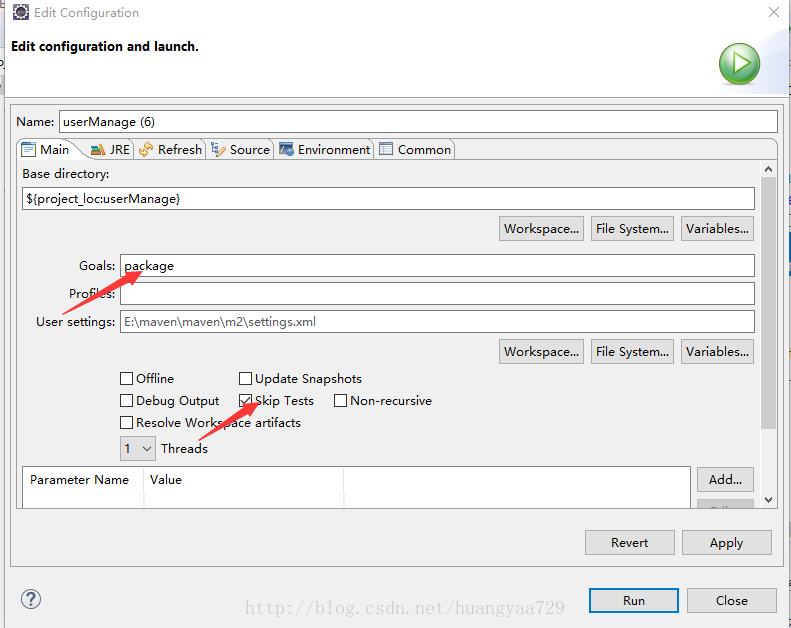Close the Edit Configuration dialog with X

coord(773,12)
